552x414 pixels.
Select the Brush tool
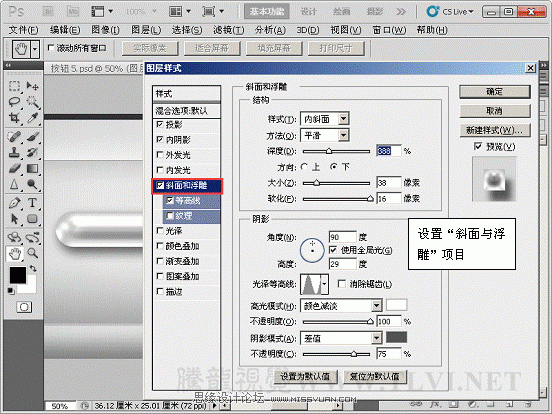(32, 137)
